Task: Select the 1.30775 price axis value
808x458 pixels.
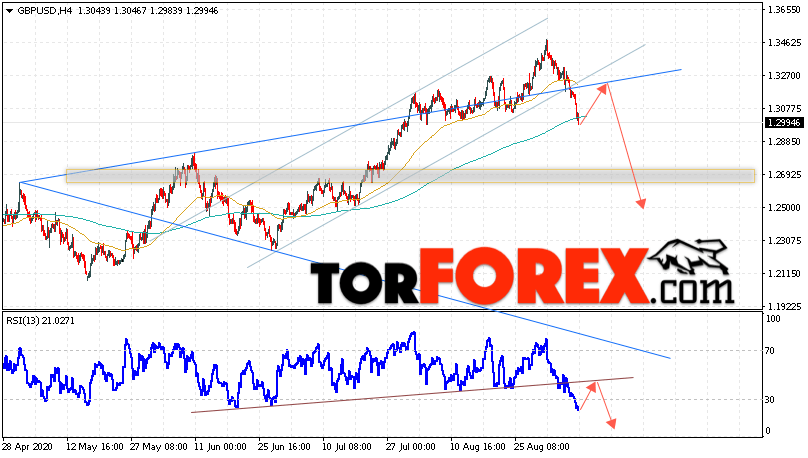Action: (784, 109)
